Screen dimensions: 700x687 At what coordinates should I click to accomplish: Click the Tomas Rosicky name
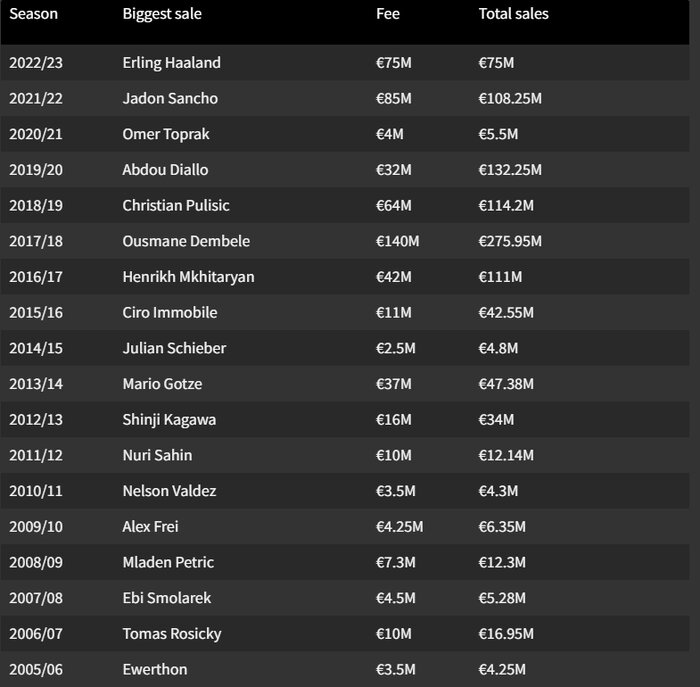click(x=172, y=634)
